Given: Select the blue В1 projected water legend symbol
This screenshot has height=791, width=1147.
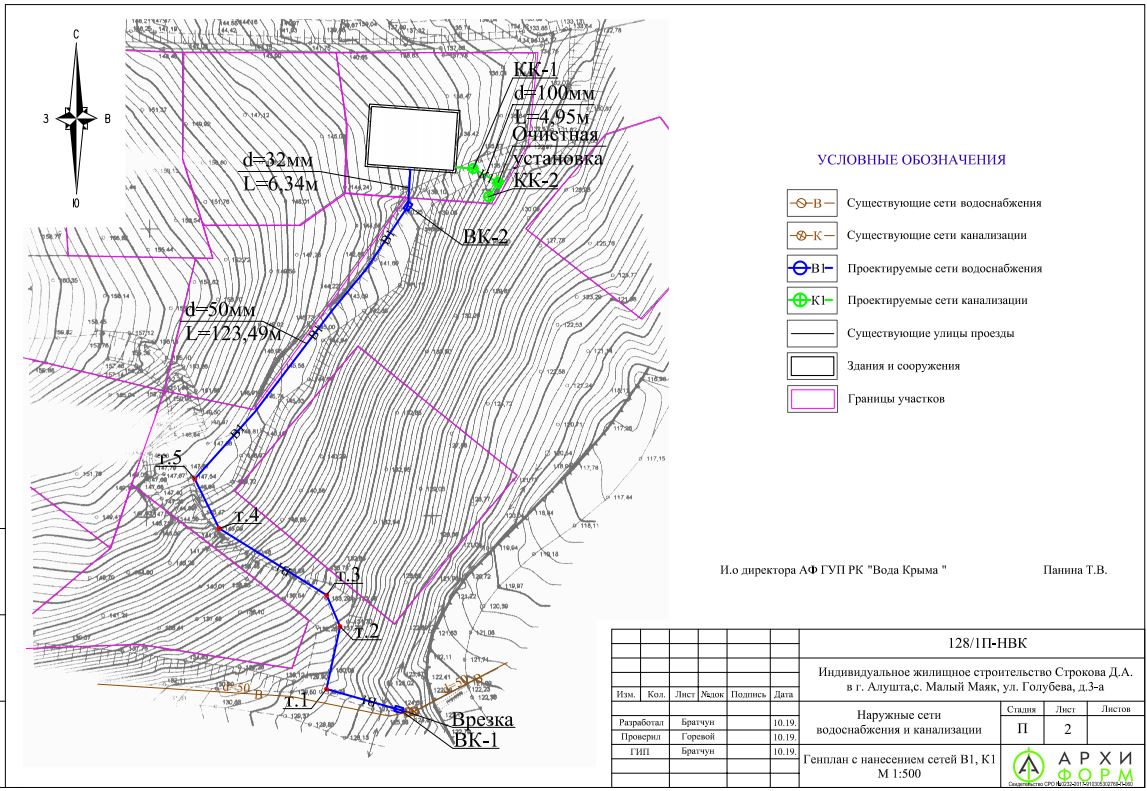Looking at the screenshot, I should [811, 268].
